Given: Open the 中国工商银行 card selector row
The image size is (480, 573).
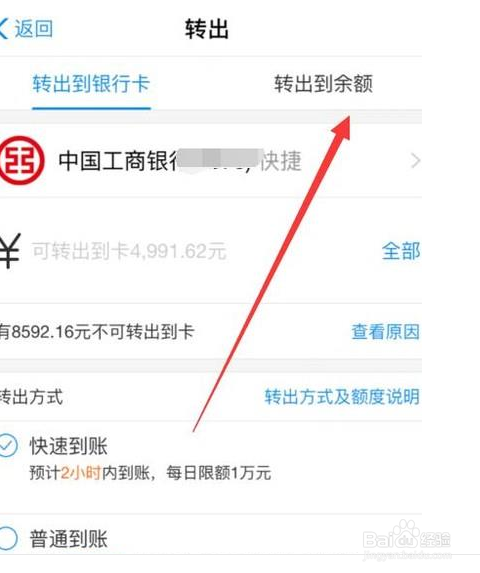Looking at the screenshot, I should click(211, 161).
